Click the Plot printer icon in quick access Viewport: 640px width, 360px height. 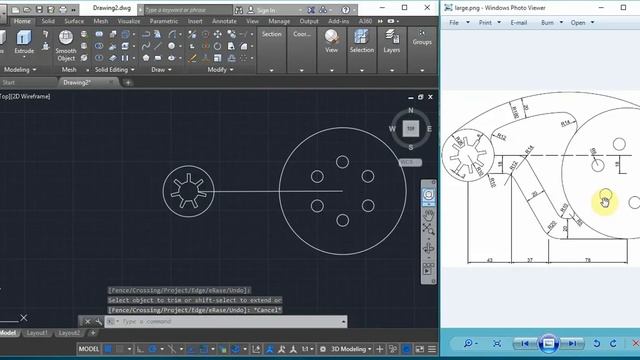pos(62,9)
